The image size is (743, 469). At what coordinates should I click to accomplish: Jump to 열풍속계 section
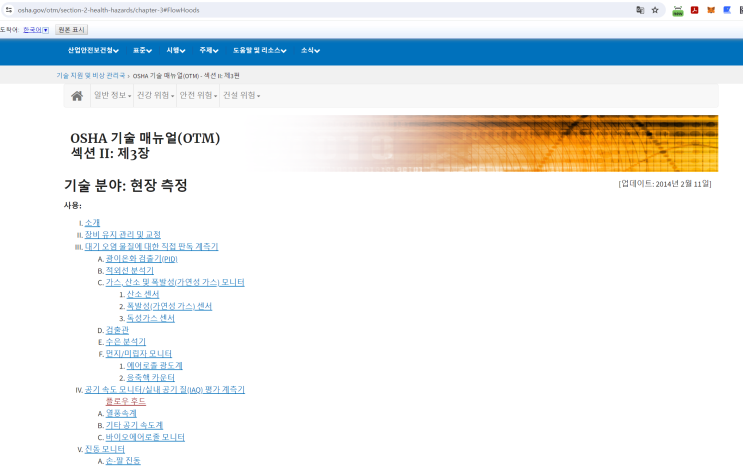click(121, 414)
